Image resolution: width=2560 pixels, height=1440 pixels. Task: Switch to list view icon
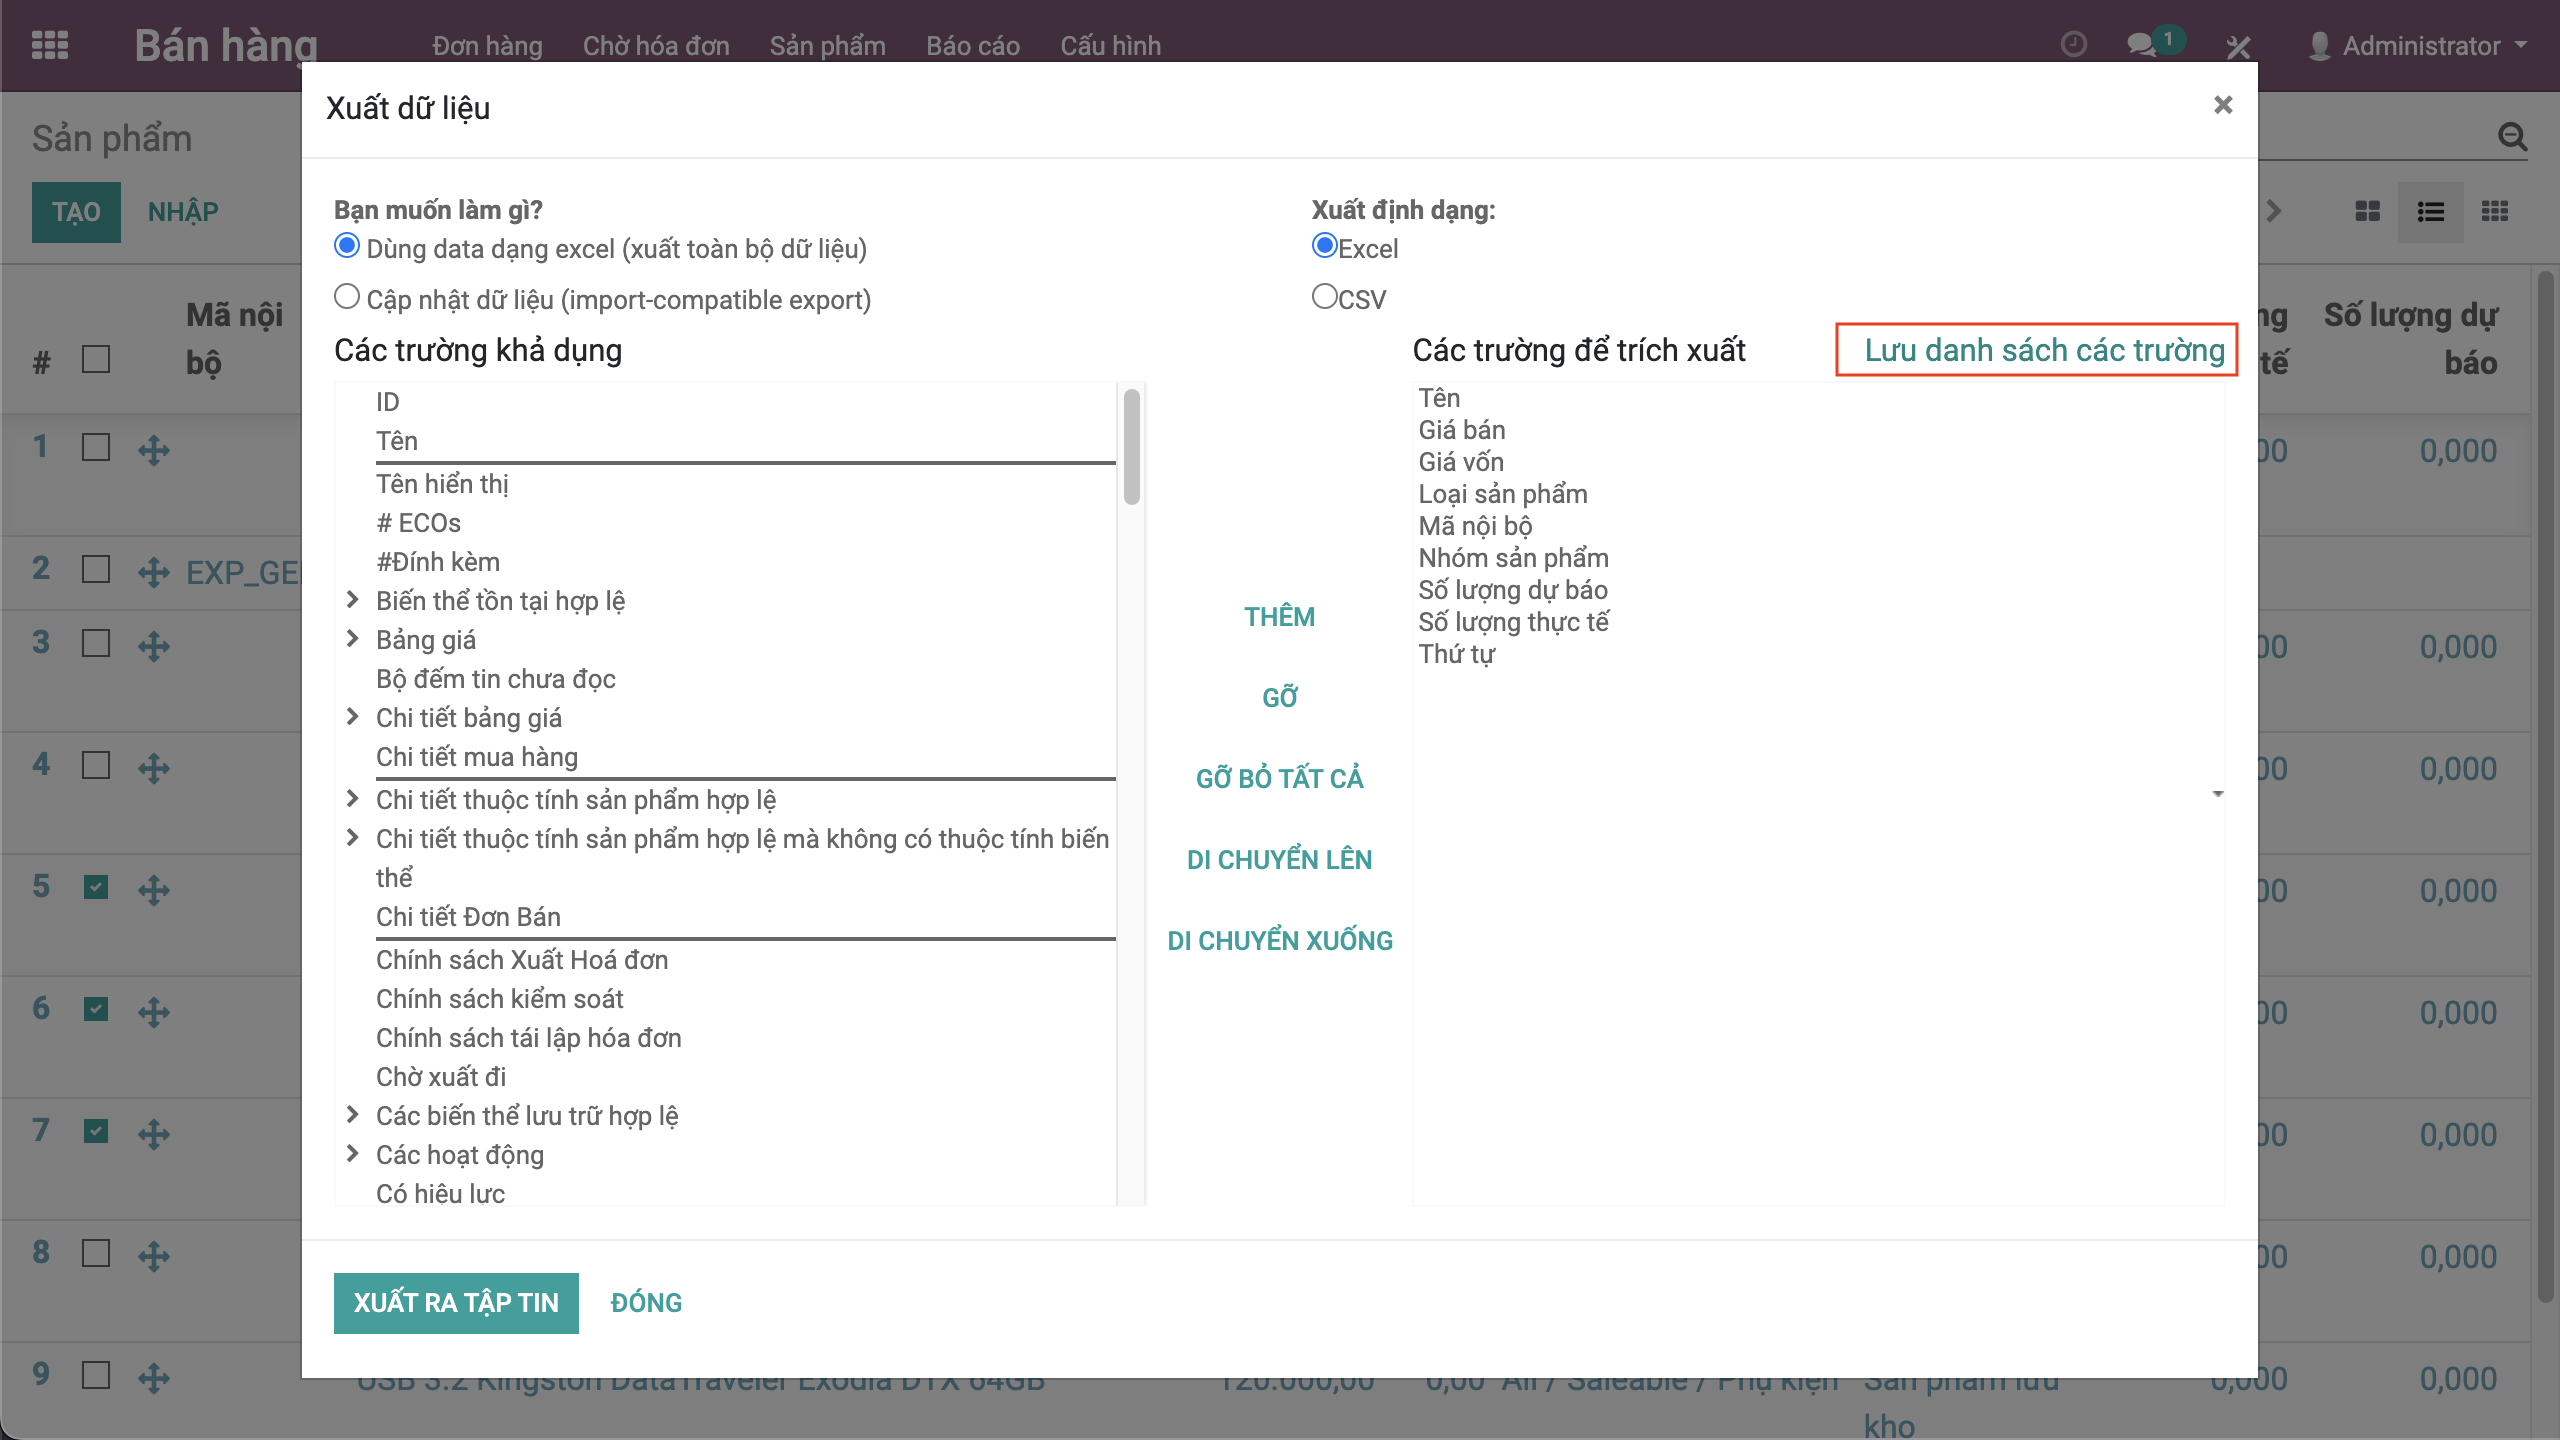click(x=2430, y=211)
